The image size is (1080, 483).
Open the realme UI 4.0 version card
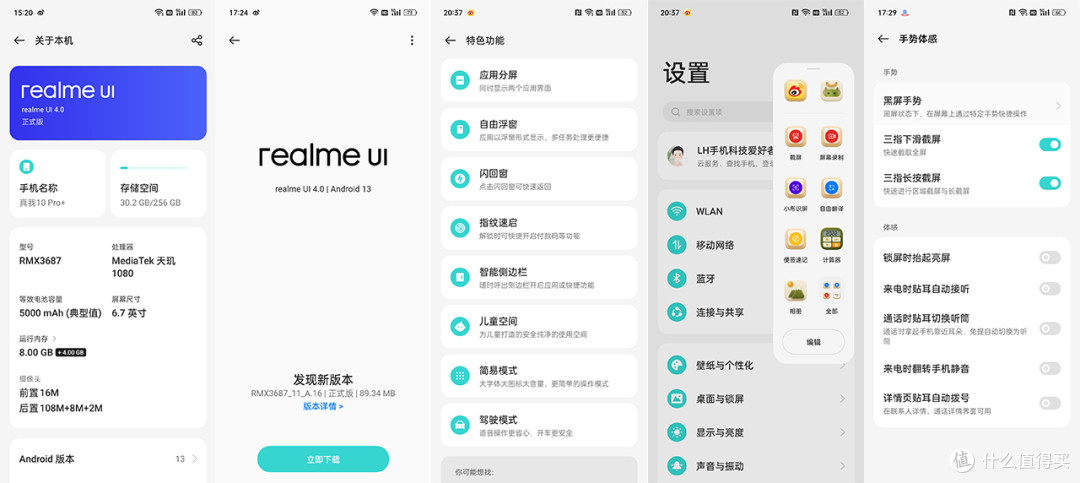[x=108, y=103]
